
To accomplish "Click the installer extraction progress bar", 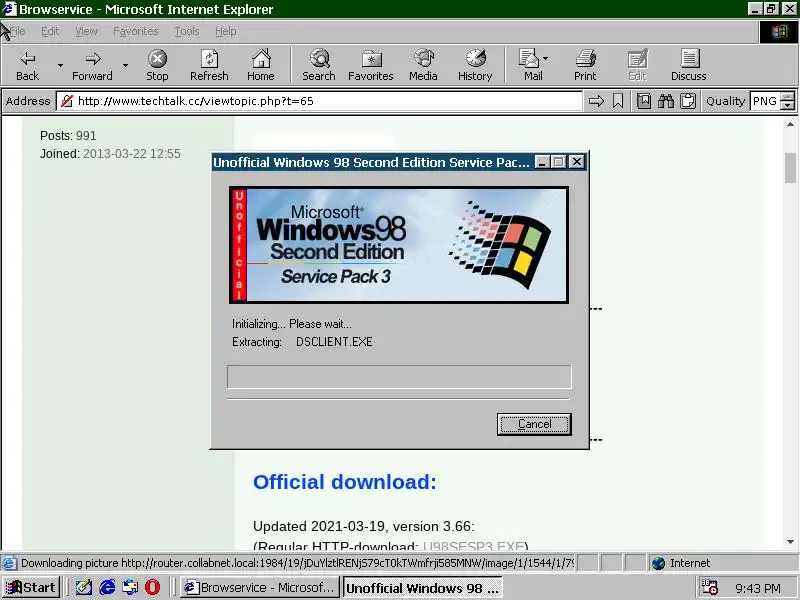I will tap(399, 377).
